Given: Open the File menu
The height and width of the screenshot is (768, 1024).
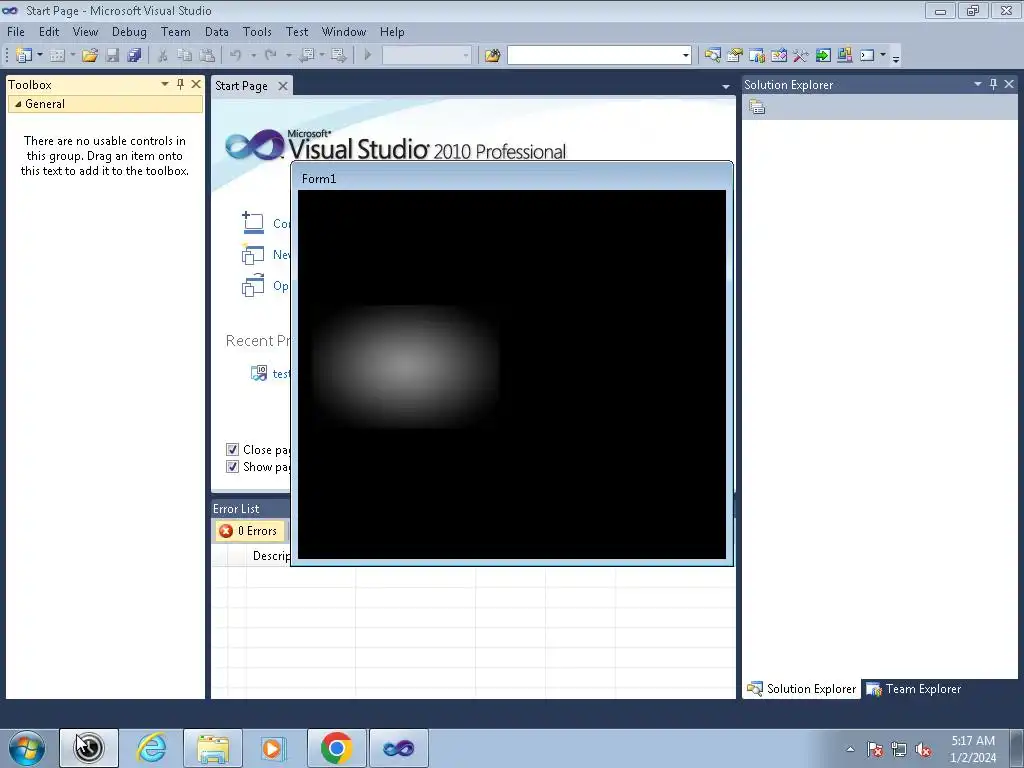Looking at the screenshot, I should tap(16, 31).
